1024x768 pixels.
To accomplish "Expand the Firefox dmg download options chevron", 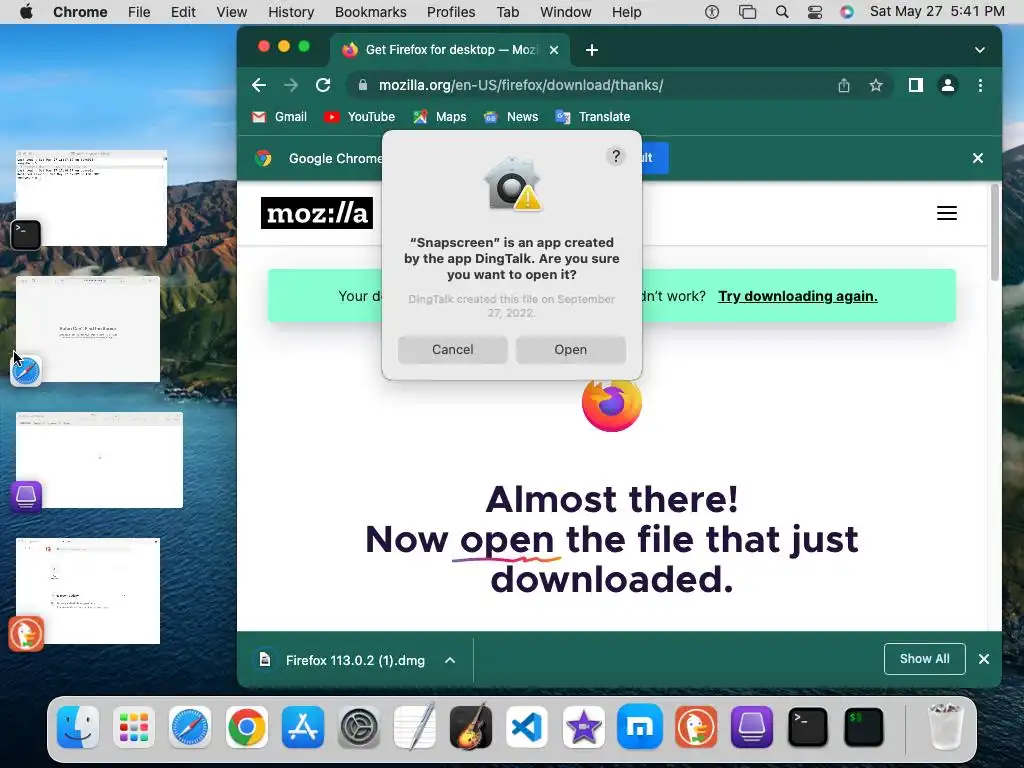I will [x=450, y=660].
